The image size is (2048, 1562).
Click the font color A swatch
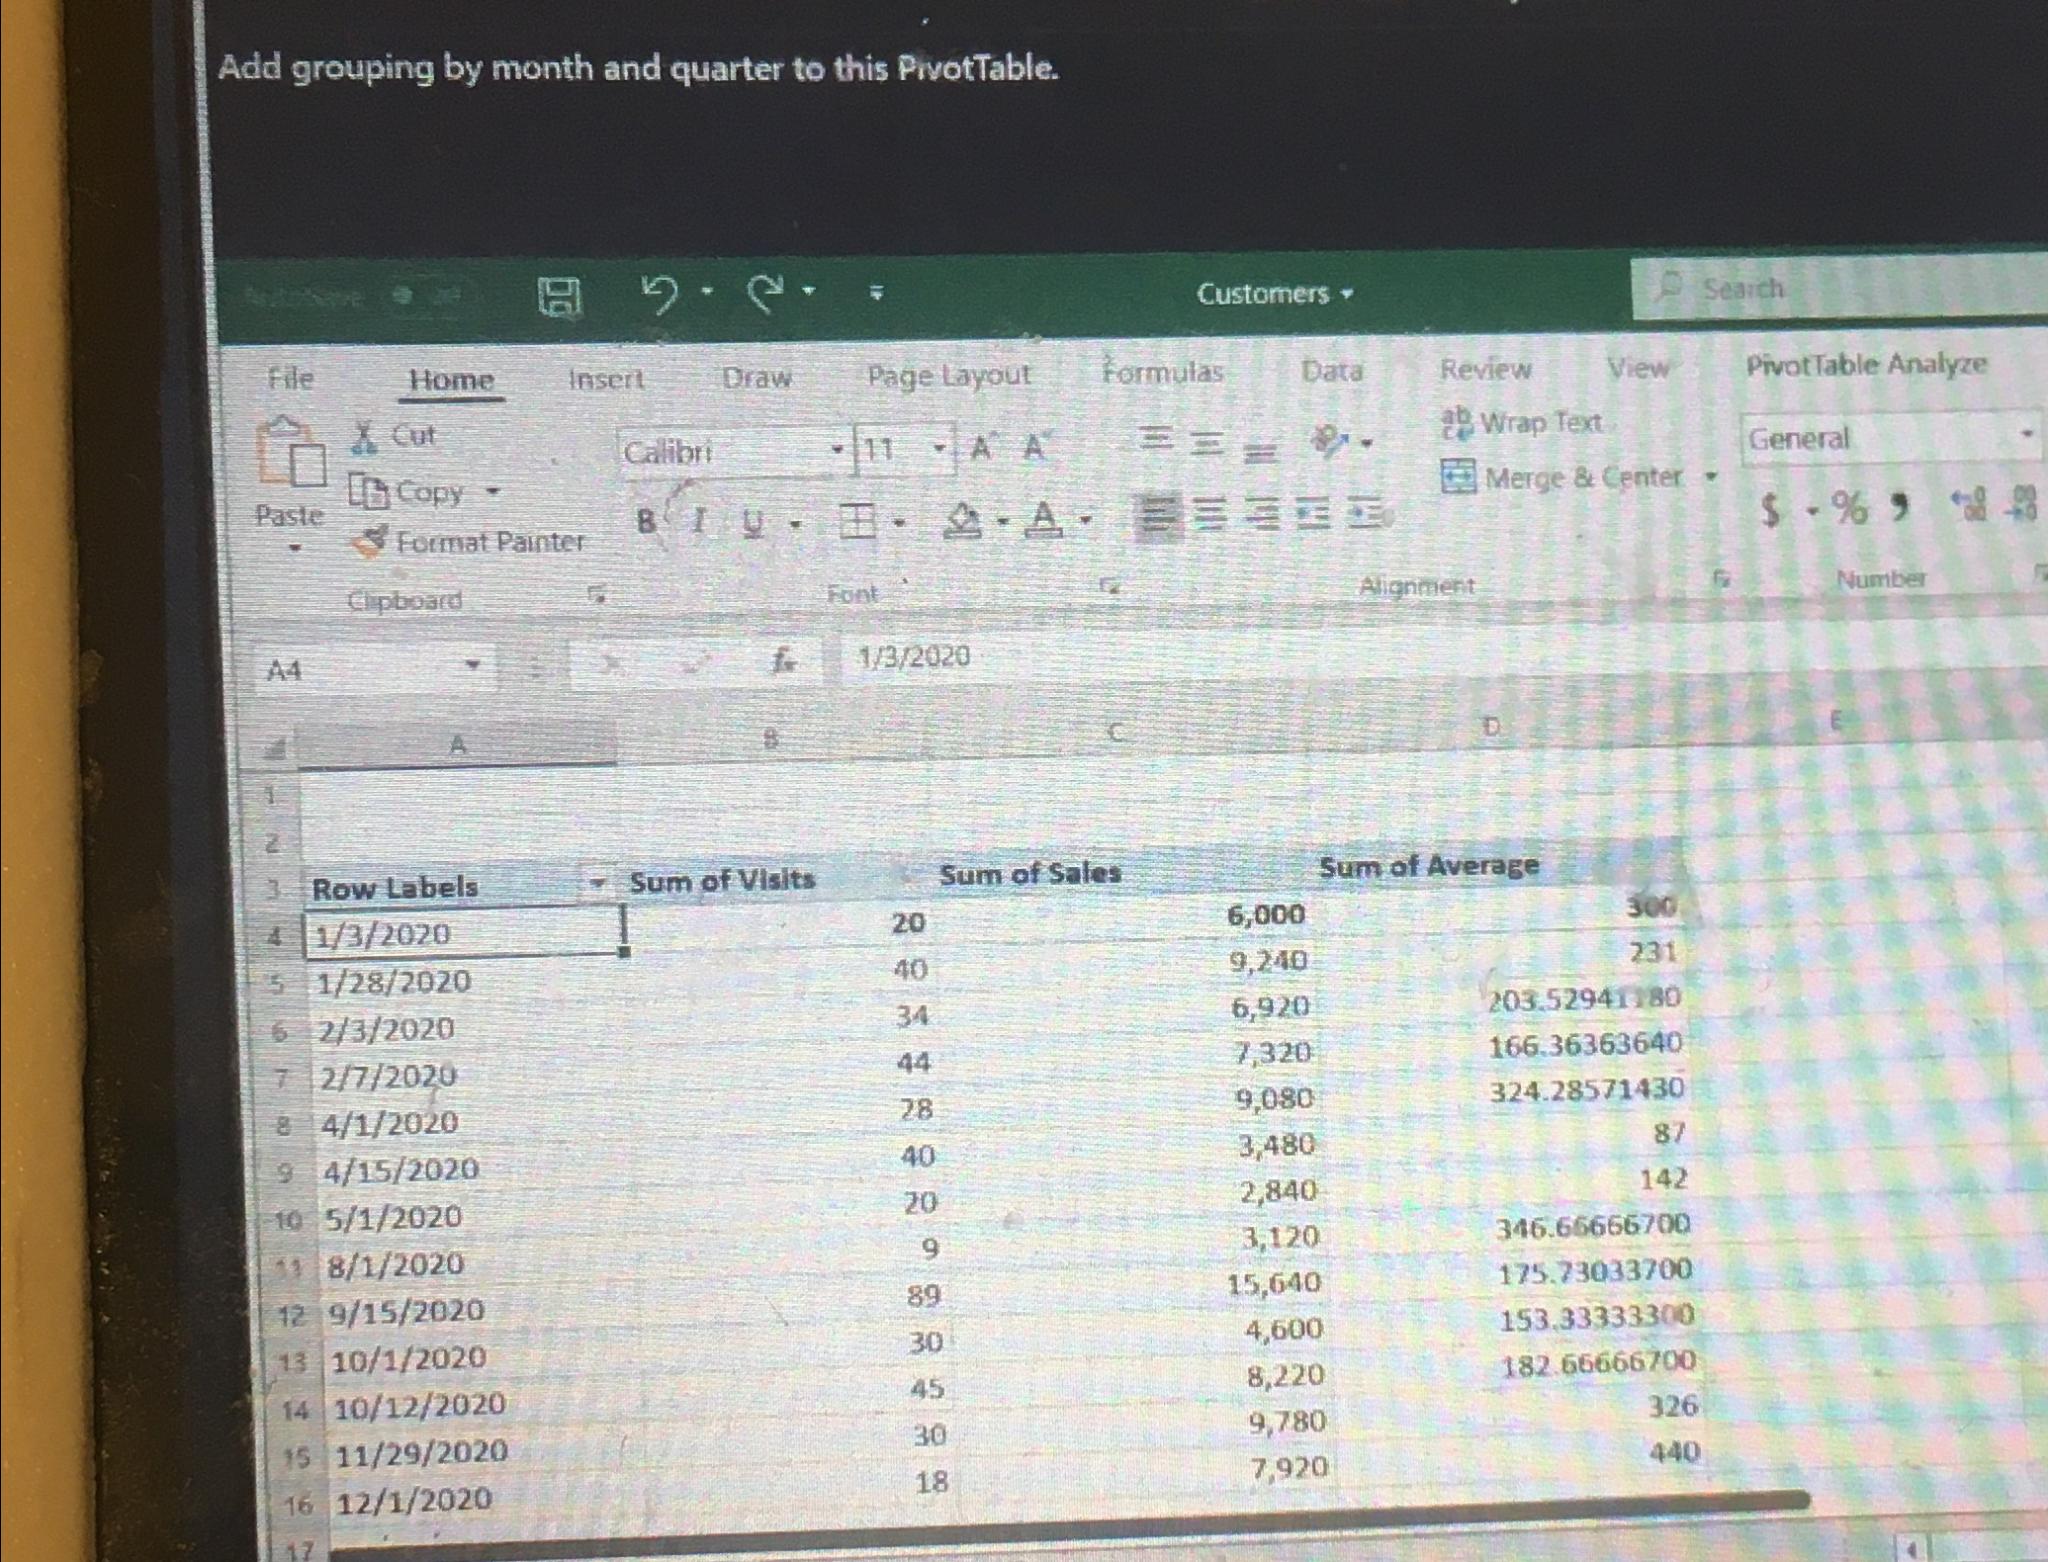(1043, 519)
